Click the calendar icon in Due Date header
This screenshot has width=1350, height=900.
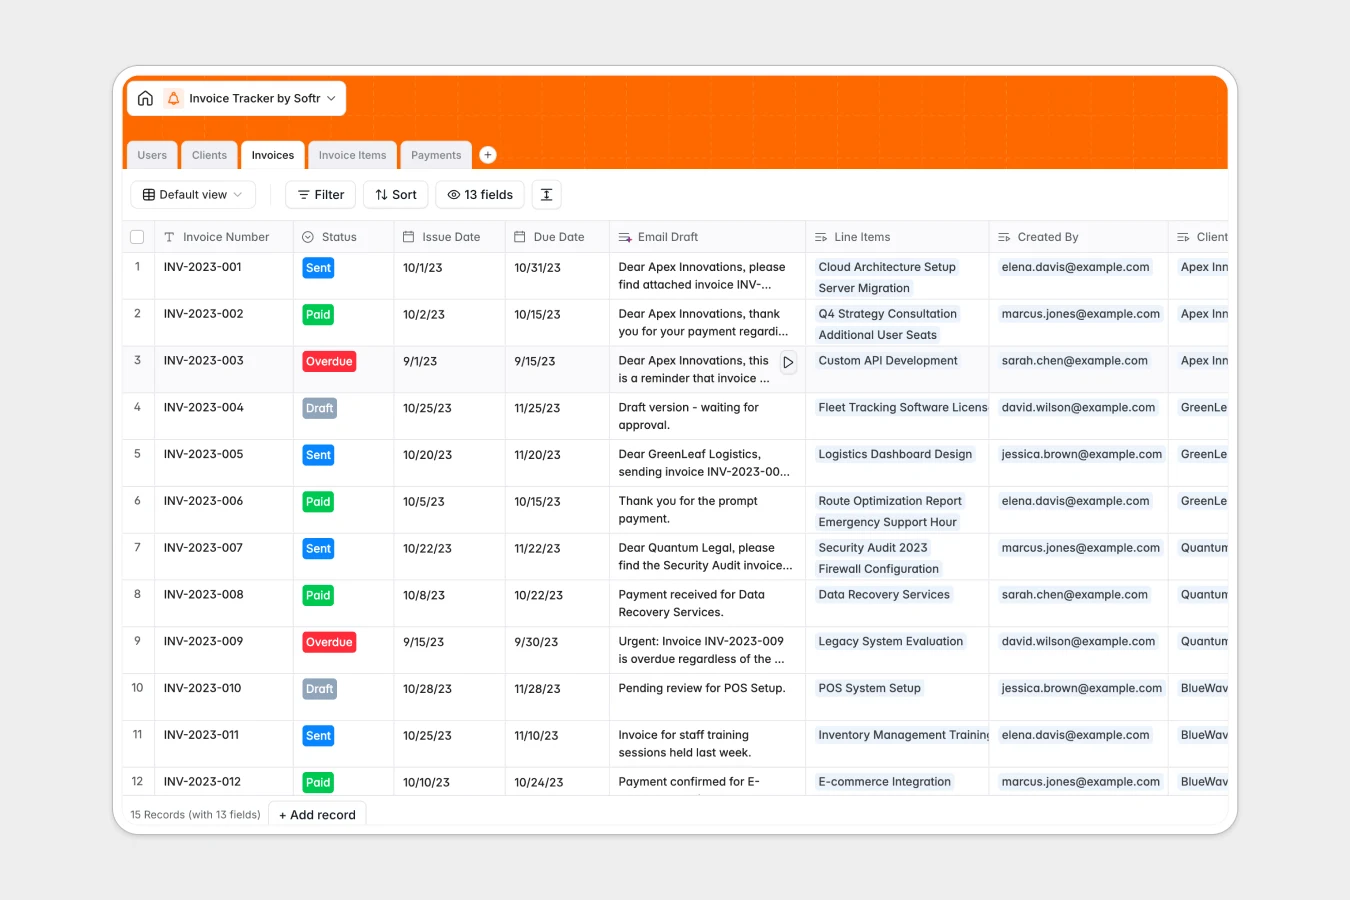click(518, 236)
